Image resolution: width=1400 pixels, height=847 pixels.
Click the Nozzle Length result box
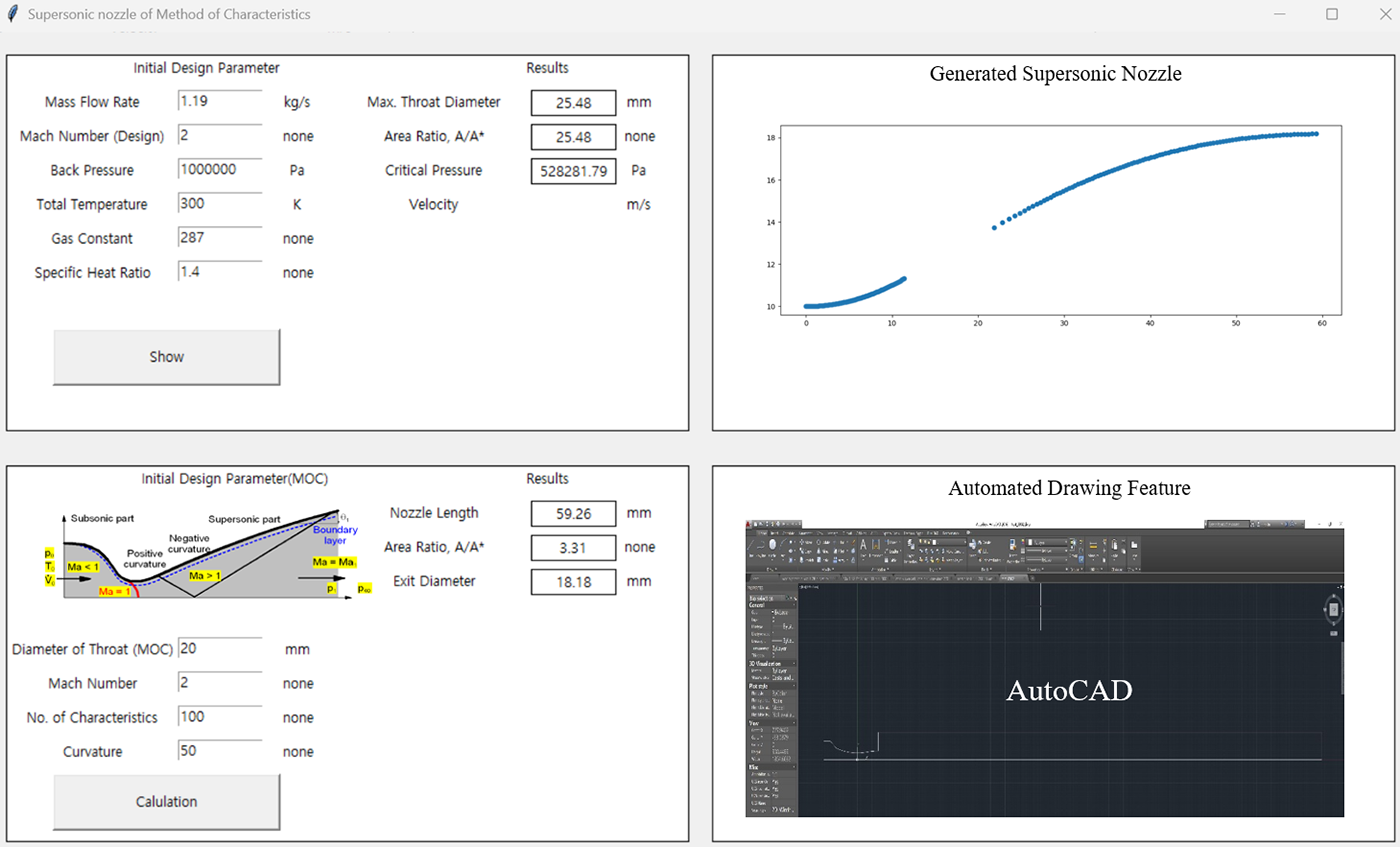coord(573,514)
